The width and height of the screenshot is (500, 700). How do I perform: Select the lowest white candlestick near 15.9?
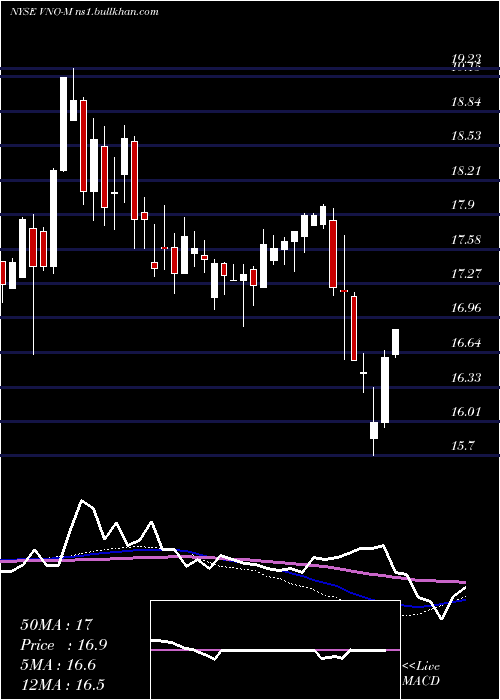[x=374, y=430]
